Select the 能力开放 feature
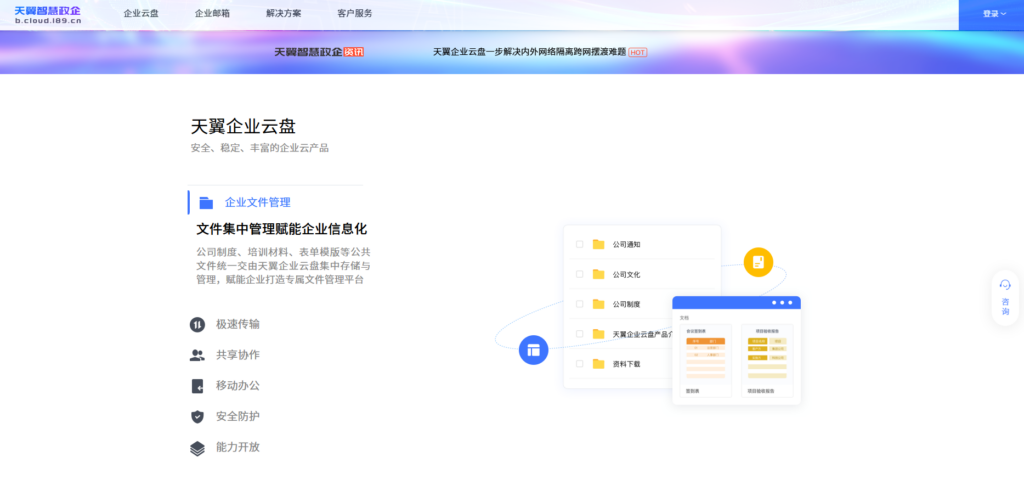Screen dimensions: 1024x485 click(x=238, y=447)
